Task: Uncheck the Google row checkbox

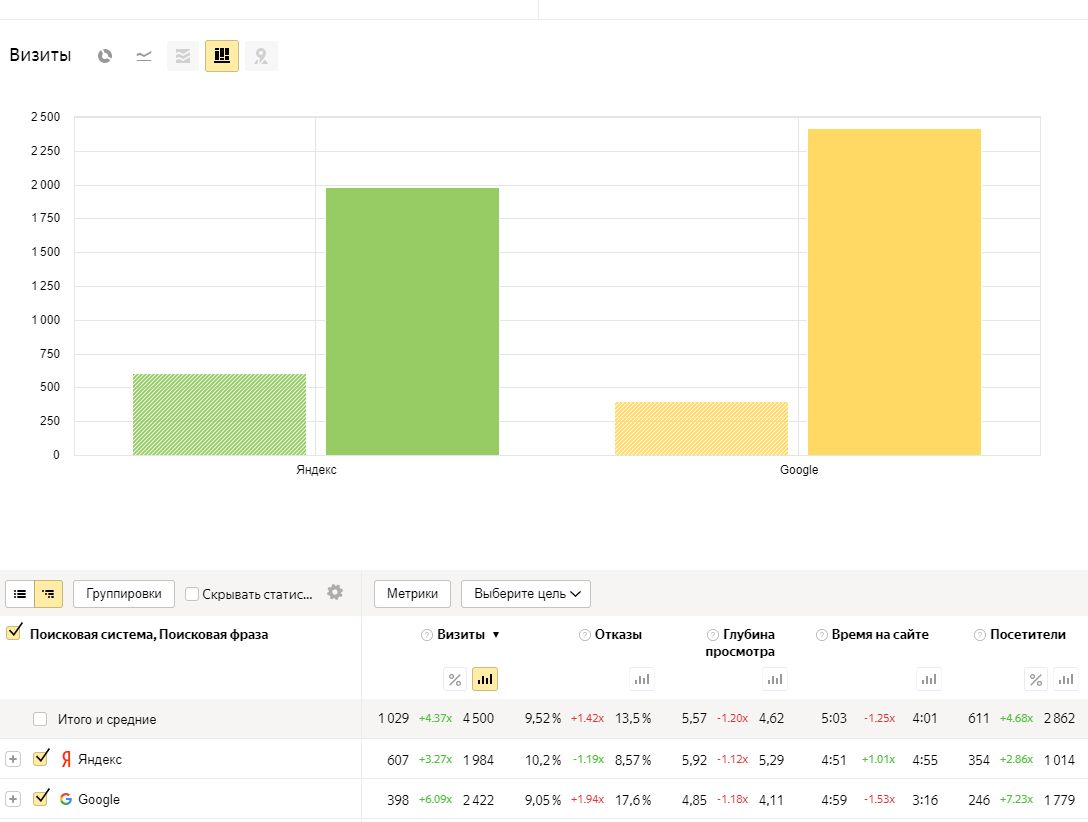Action: (x=41, y=797)
